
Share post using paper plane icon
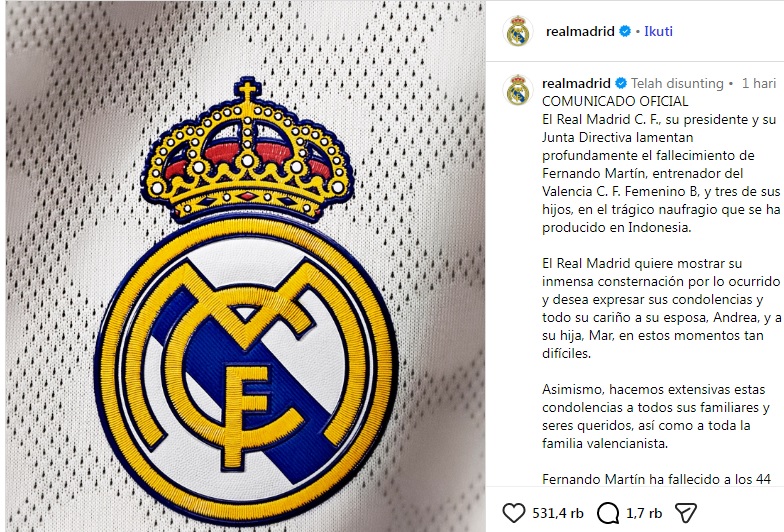coord(686,513)
